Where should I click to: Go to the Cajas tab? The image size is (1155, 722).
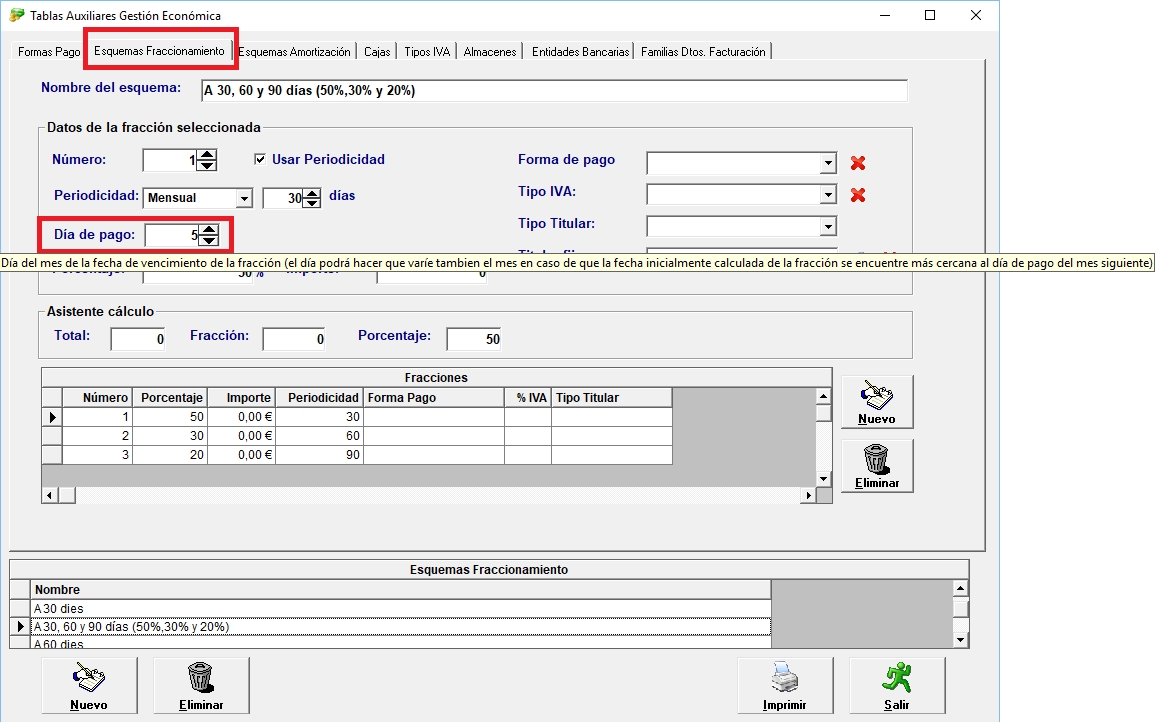coord(377,52)
